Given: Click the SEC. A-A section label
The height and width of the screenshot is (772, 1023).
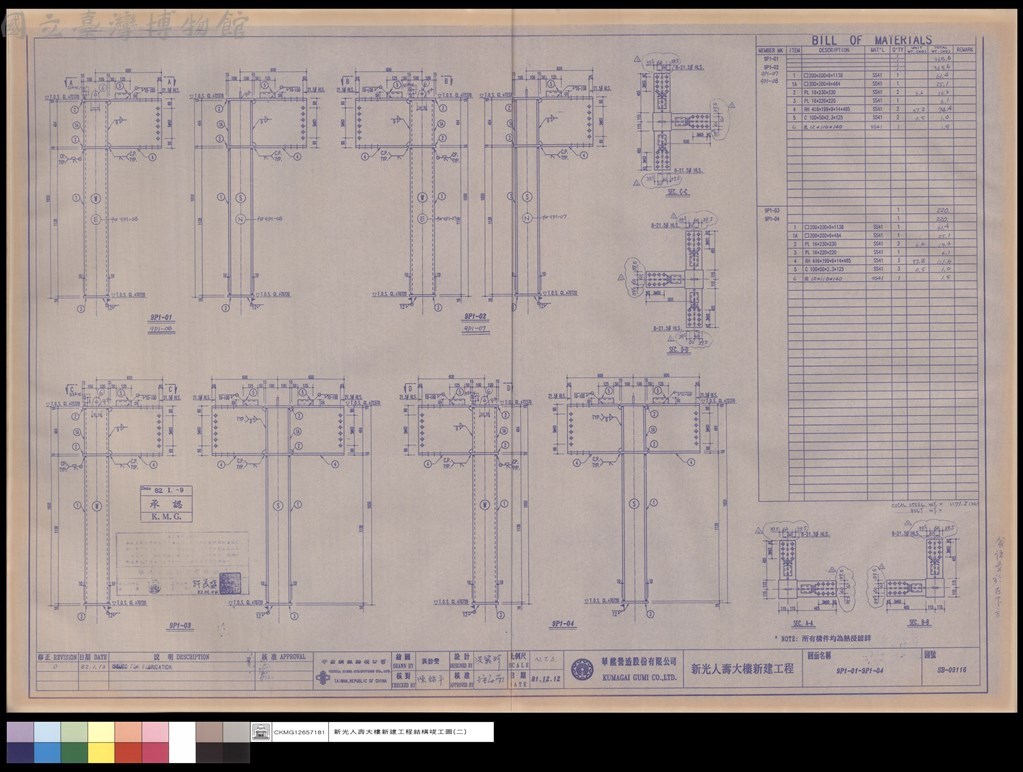Looking at the screenshot, I should pos(802,624).
